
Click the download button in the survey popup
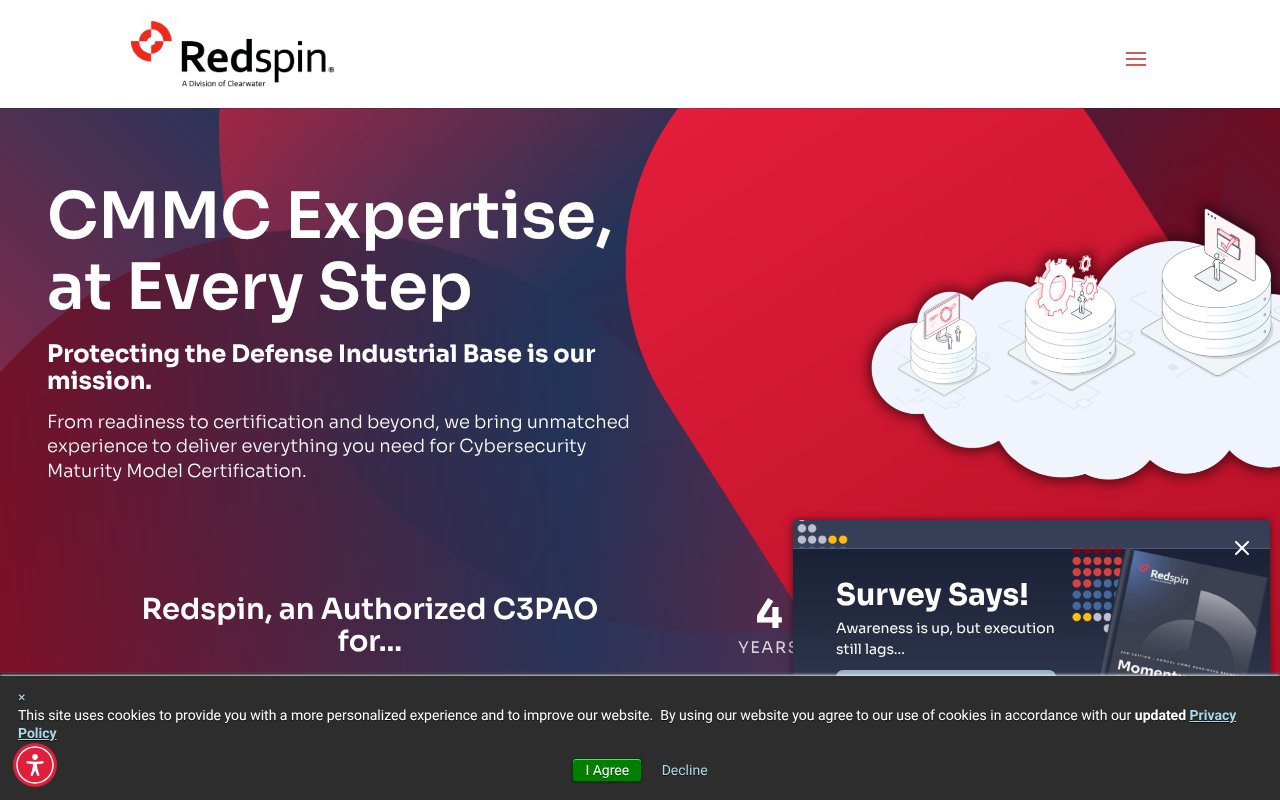(x=946, y=678)
